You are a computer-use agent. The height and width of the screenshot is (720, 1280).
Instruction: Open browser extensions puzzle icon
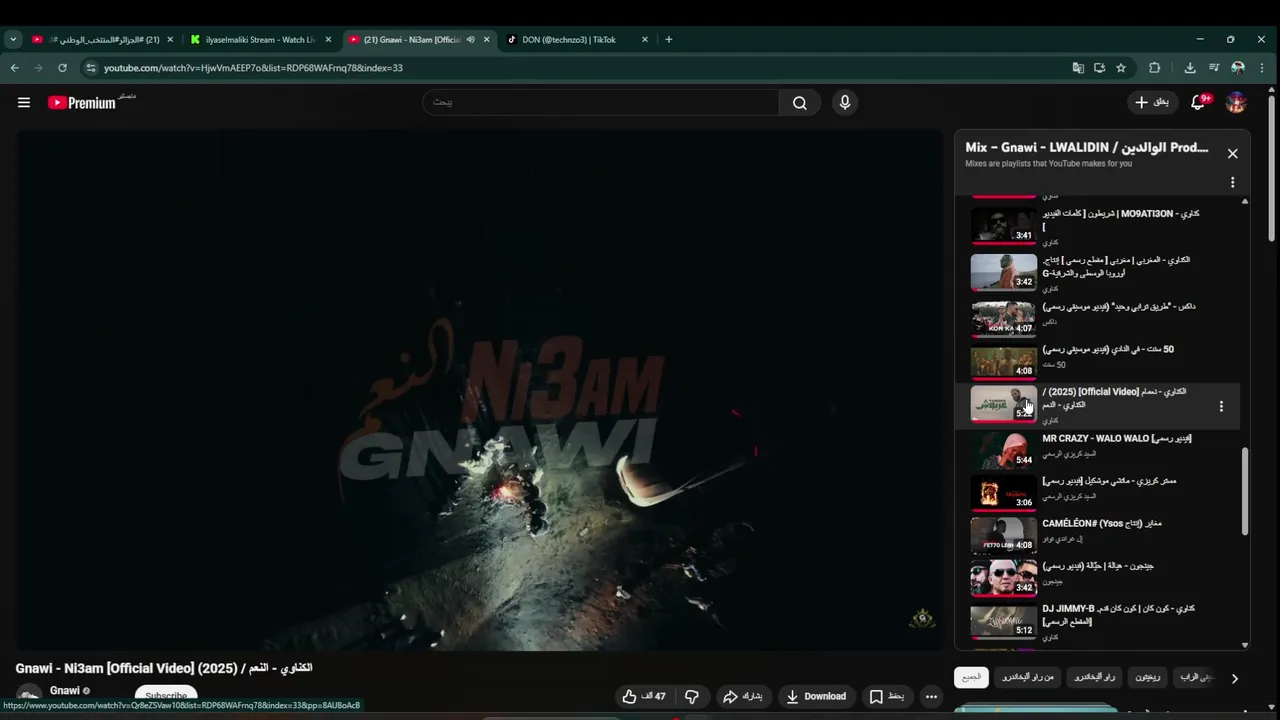point(1154,68)
